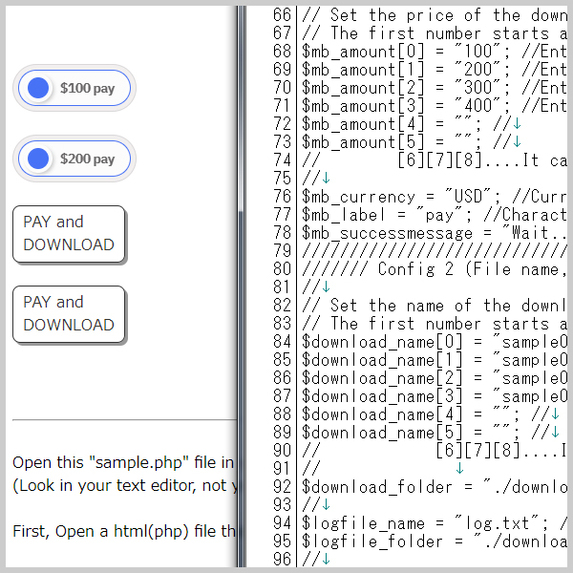Image resolution: width=573 pixels, height=573 pixels.
Task: Click code line 88 with $download_name[4]
Action: pyautogui.click(x=431, y=414)
